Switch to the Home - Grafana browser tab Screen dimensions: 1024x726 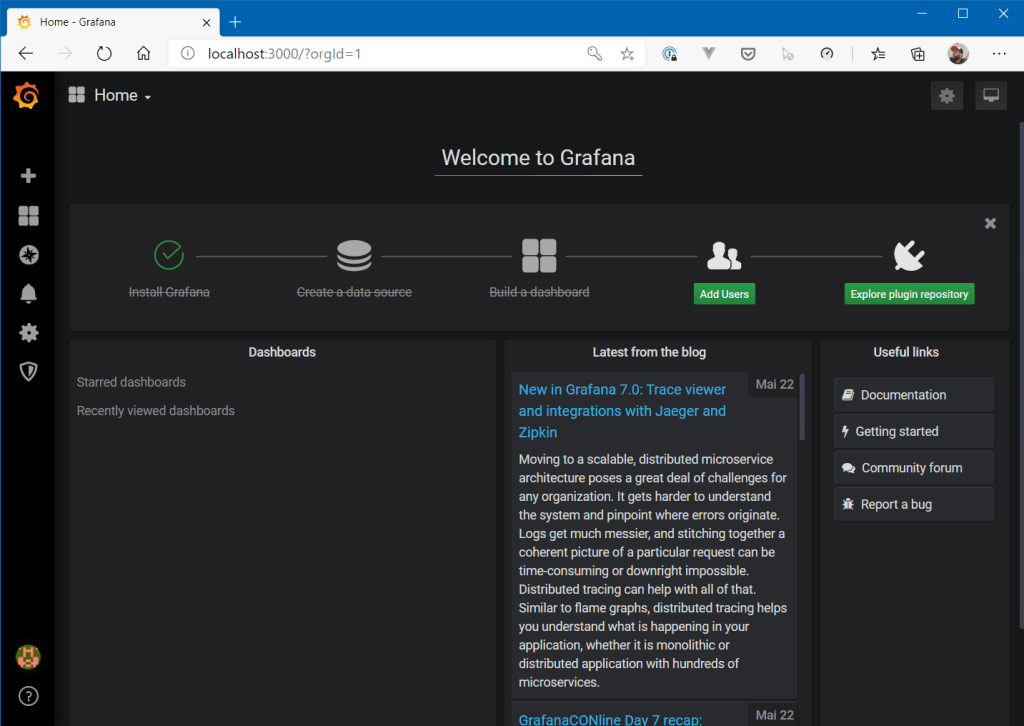click(x=100, y=21)
